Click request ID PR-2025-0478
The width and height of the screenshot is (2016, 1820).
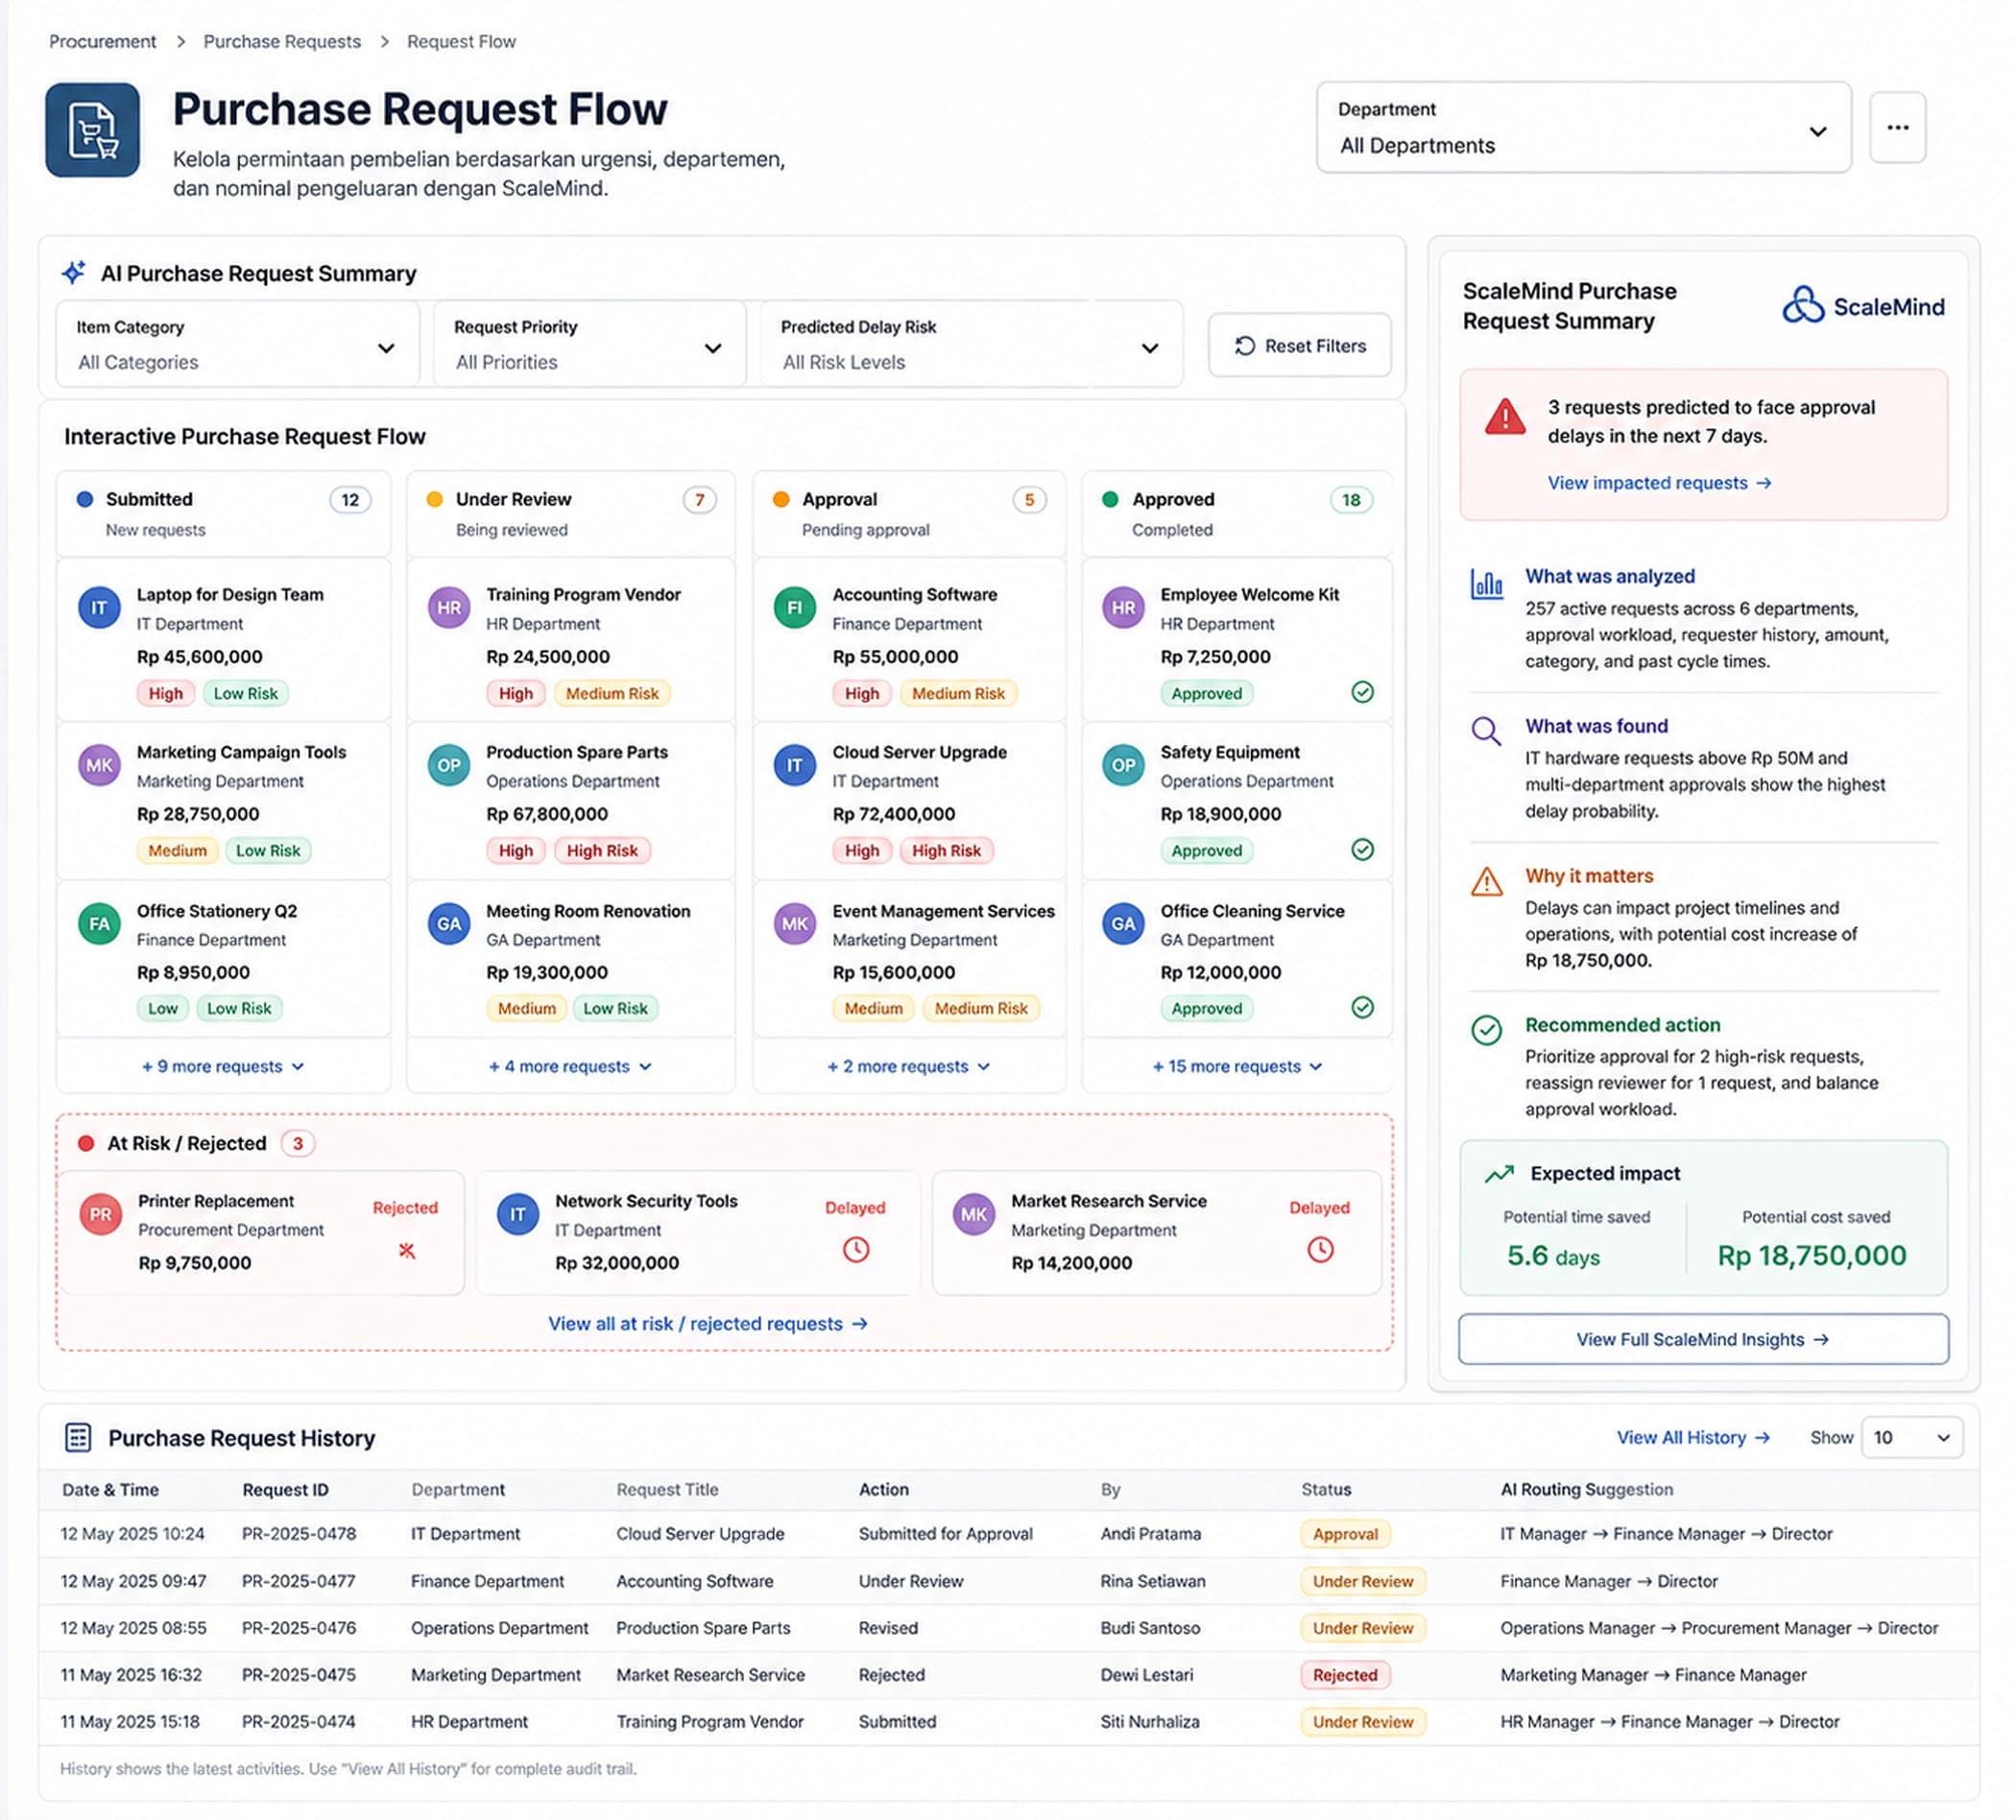[x=299, y=1533]
